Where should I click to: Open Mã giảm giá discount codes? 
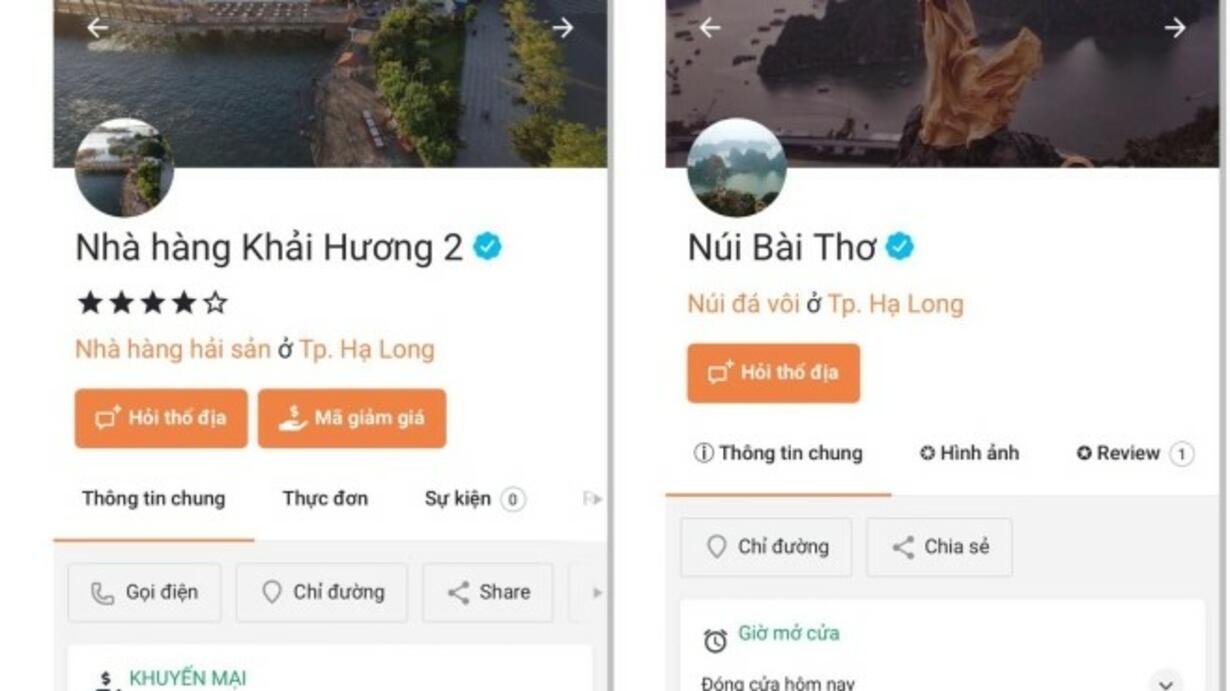coord(352,418)
